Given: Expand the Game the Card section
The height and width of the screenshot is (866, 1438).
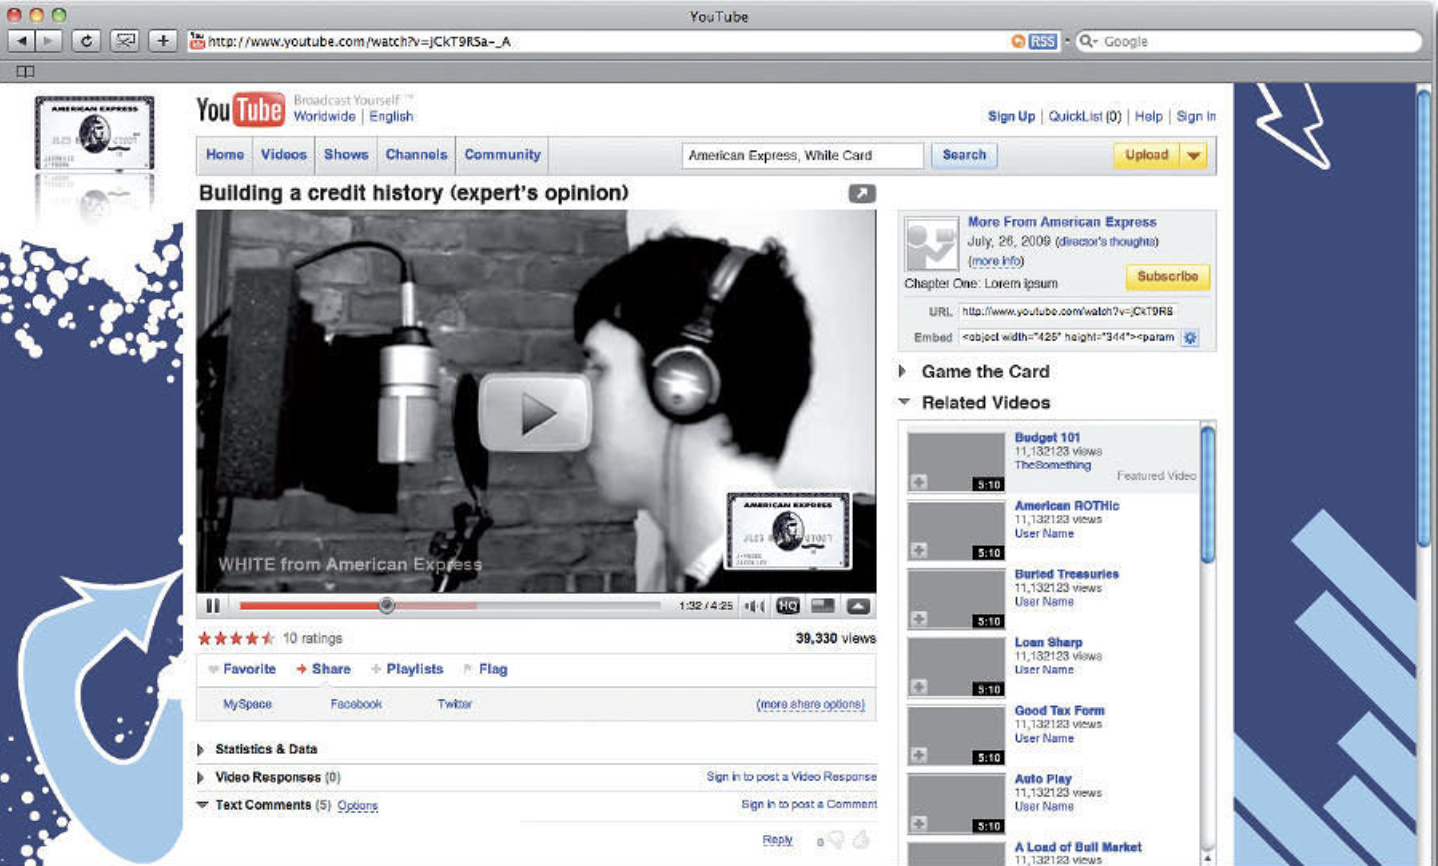Looking at the screenshot, I should (x=902, y=371).
